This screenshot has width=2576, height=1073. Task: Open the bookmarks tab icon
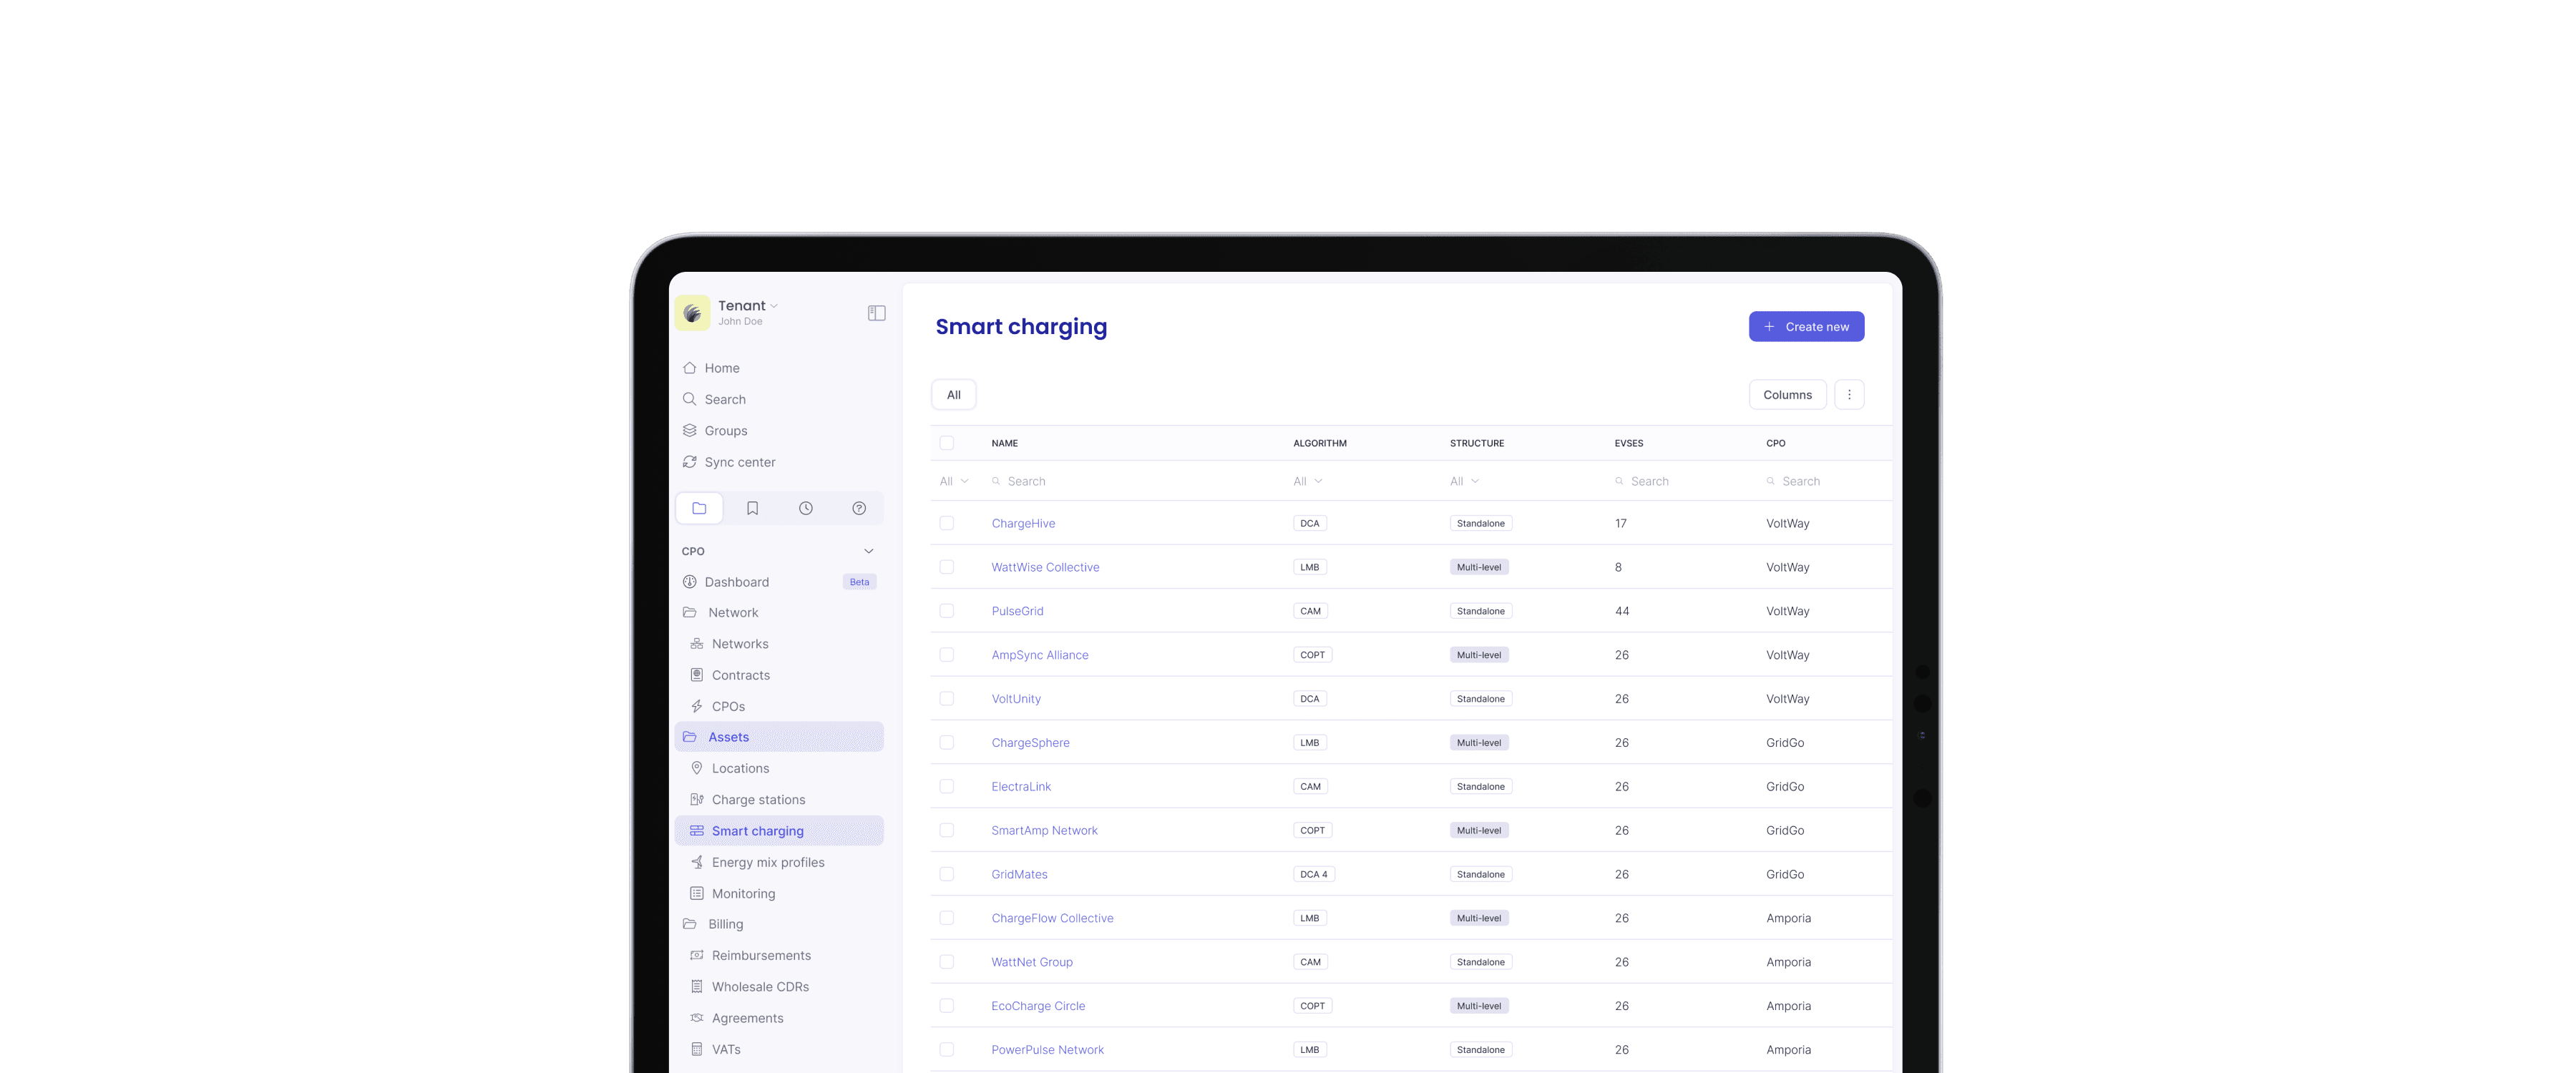(752, 508)
